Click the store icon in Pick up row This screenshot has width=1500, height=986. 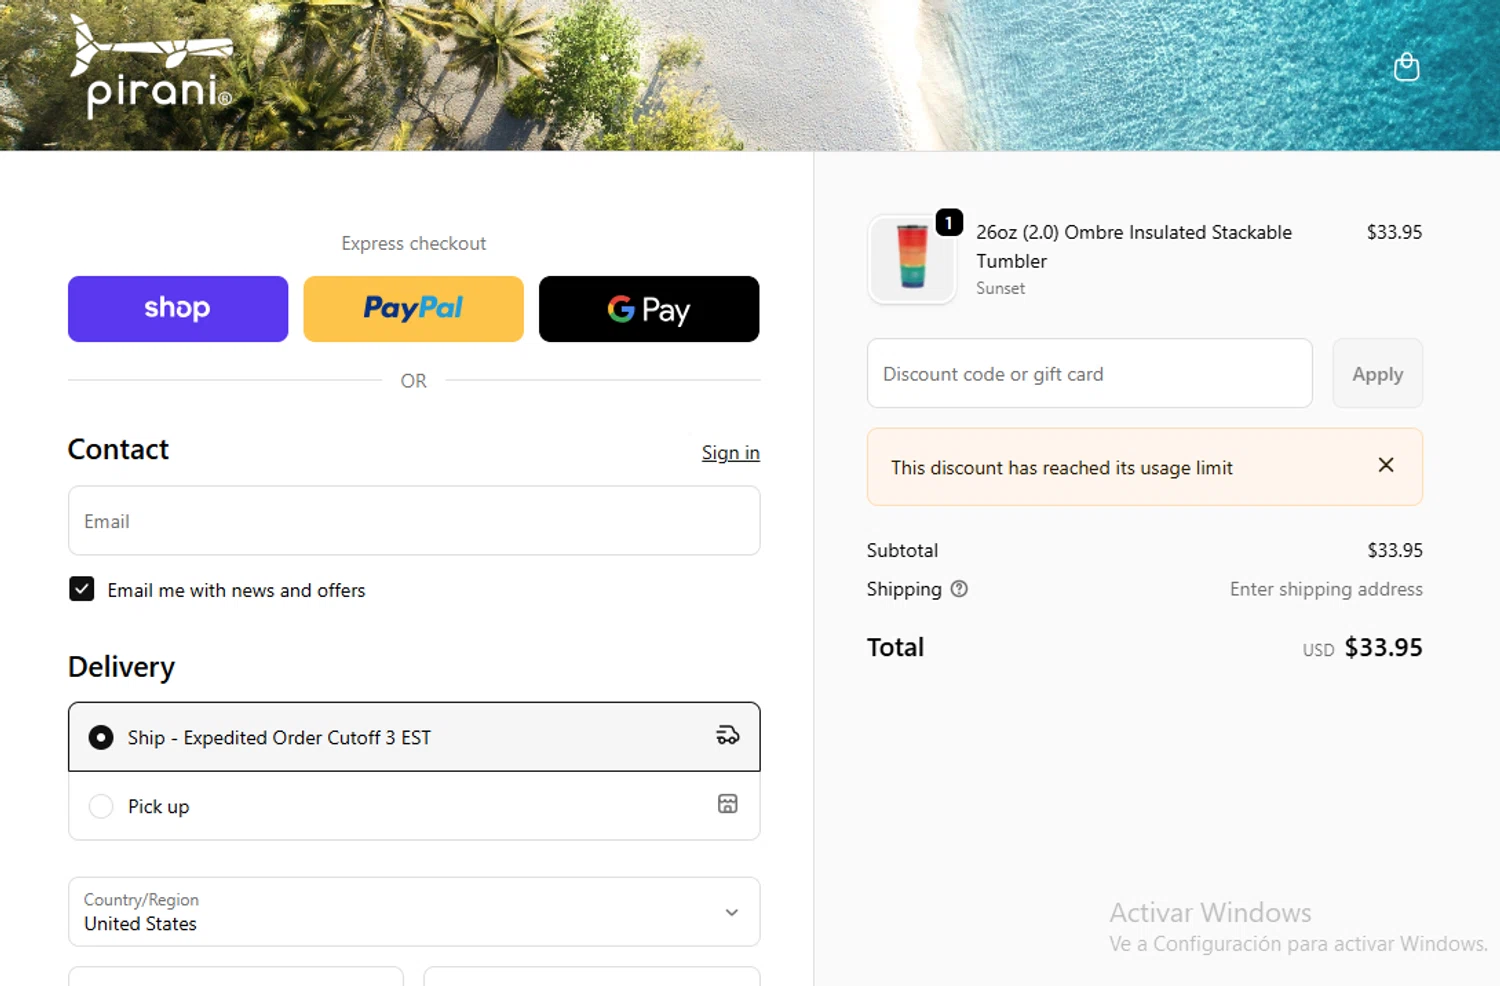(728, 804)
